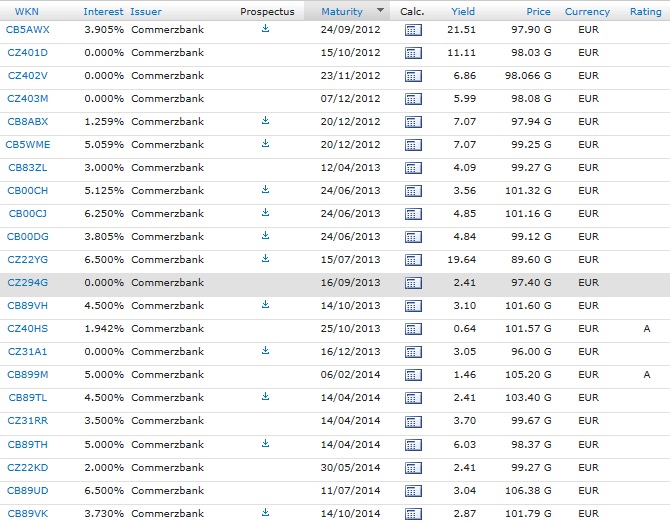
Task: Open bond CZ294G details
Action: 28,282
